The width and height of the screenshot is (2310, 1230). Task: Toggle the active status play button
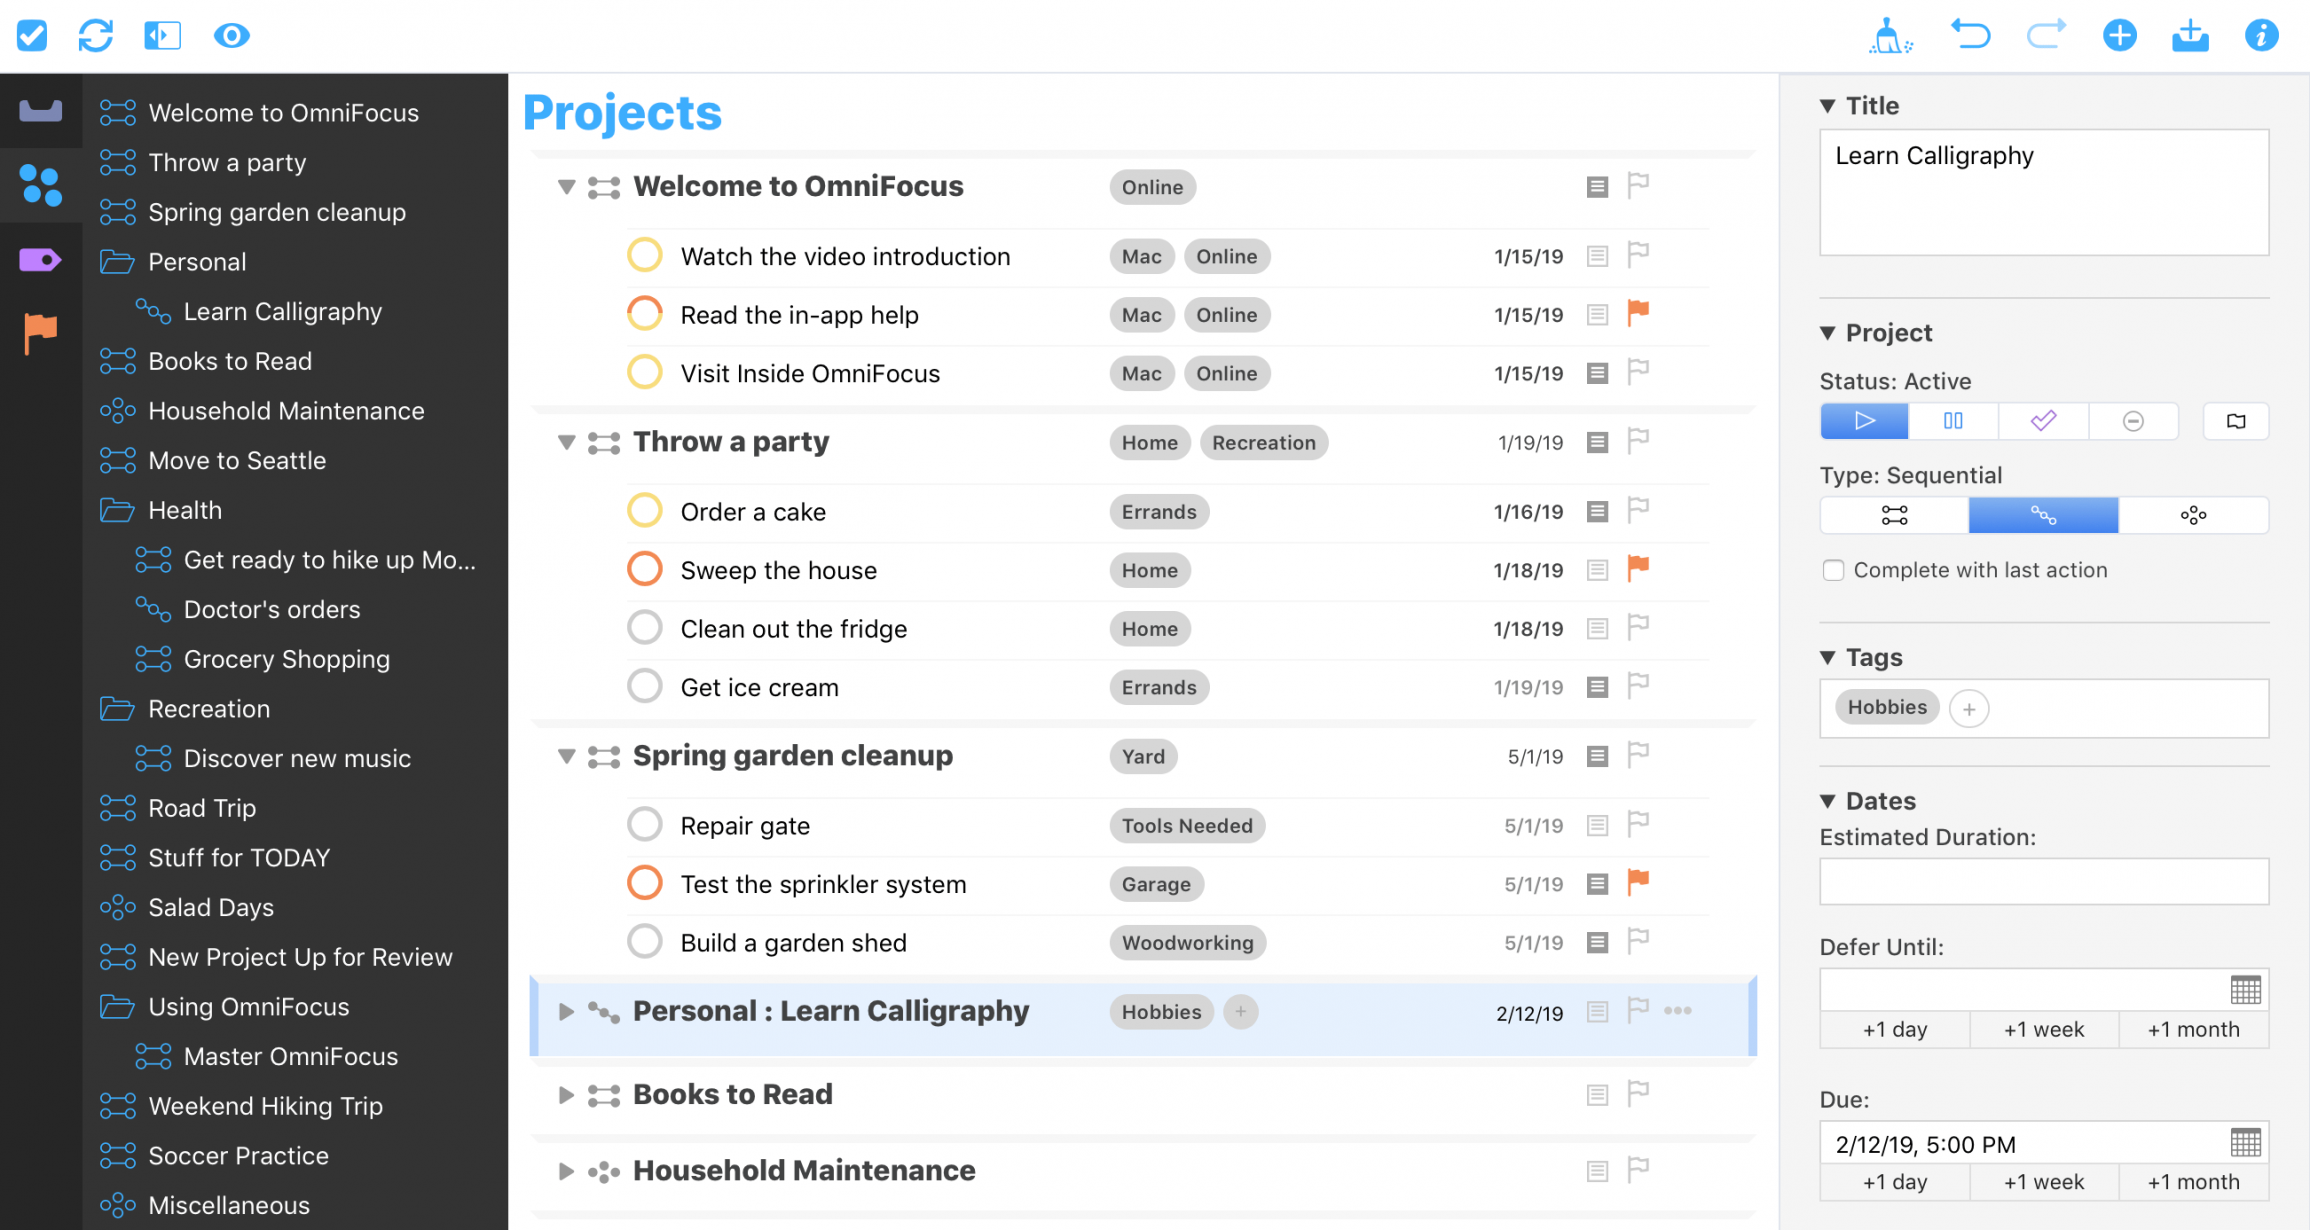click(1864, 422)
